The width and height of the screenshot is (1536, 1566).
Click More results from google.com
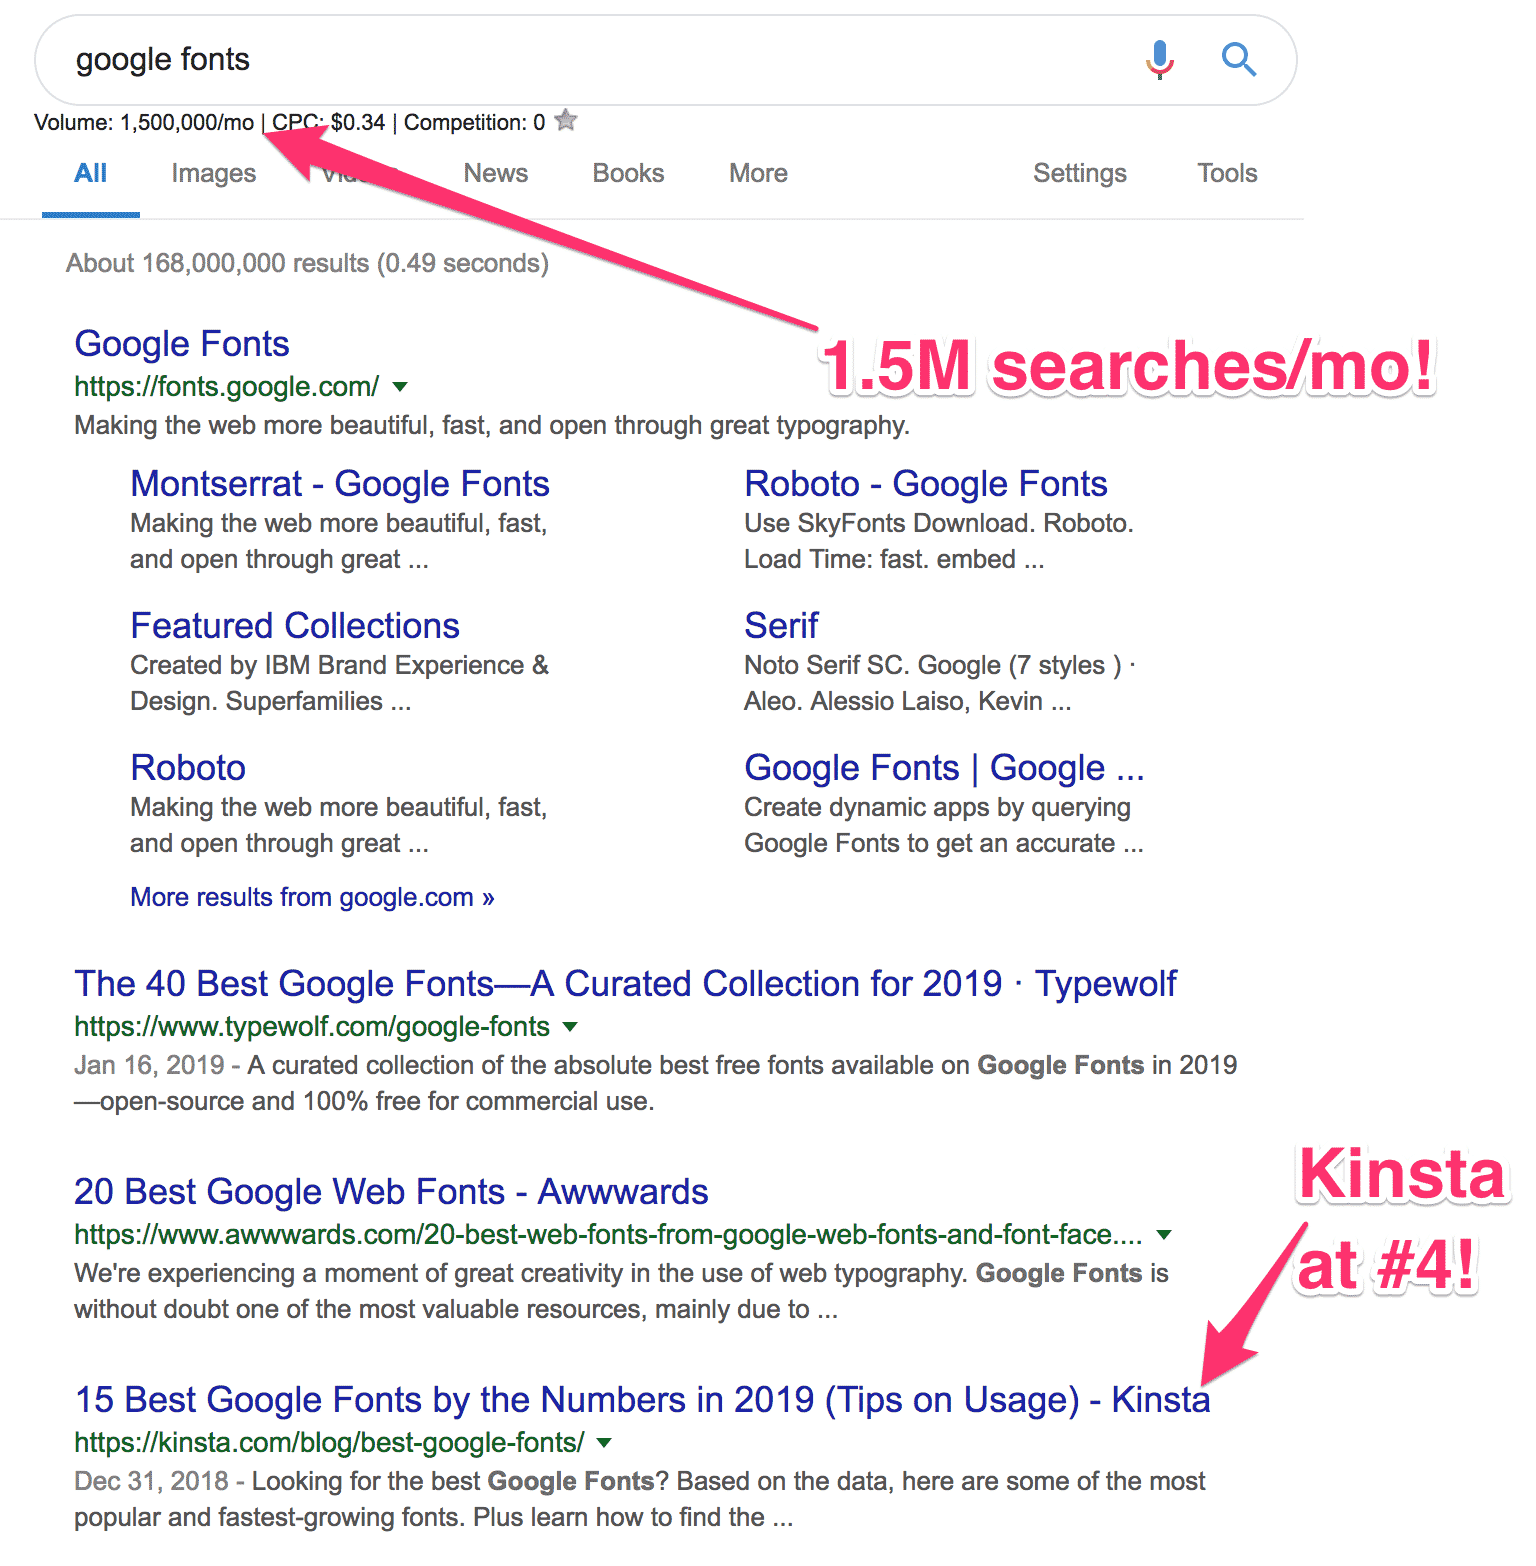tap(312, 897)
